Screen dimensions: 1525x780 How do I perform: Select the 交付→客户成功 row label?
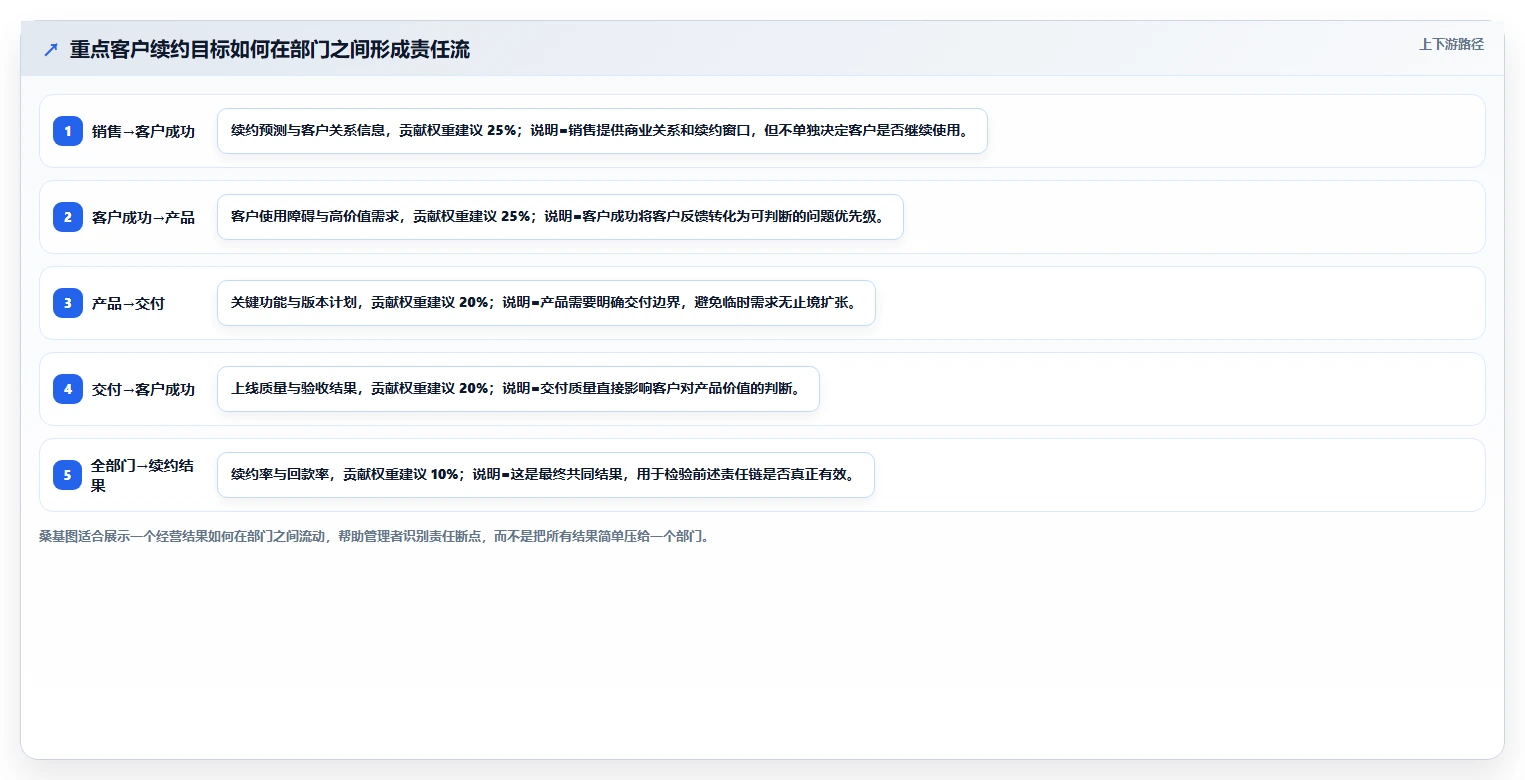point(143,389)
